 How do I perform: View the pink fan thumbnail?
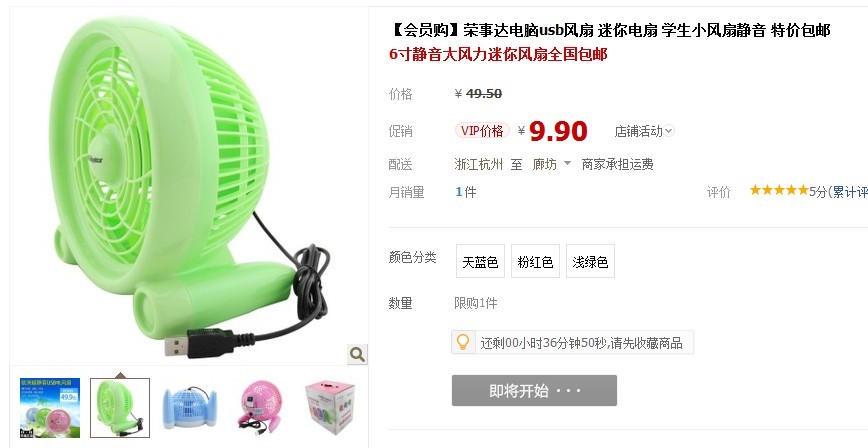click(x=261, y=408)
